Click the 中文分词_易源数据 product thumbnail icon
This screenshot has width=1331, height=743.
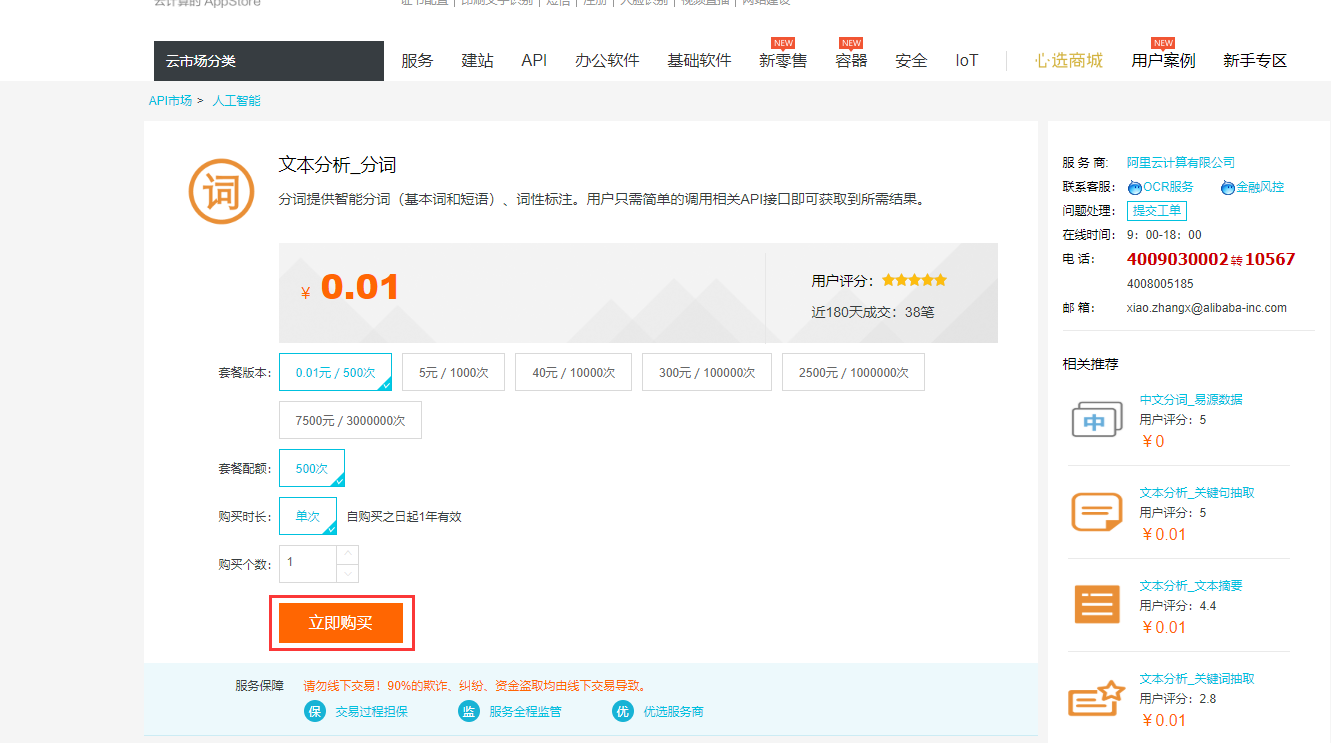click(x=1097, y=421)
